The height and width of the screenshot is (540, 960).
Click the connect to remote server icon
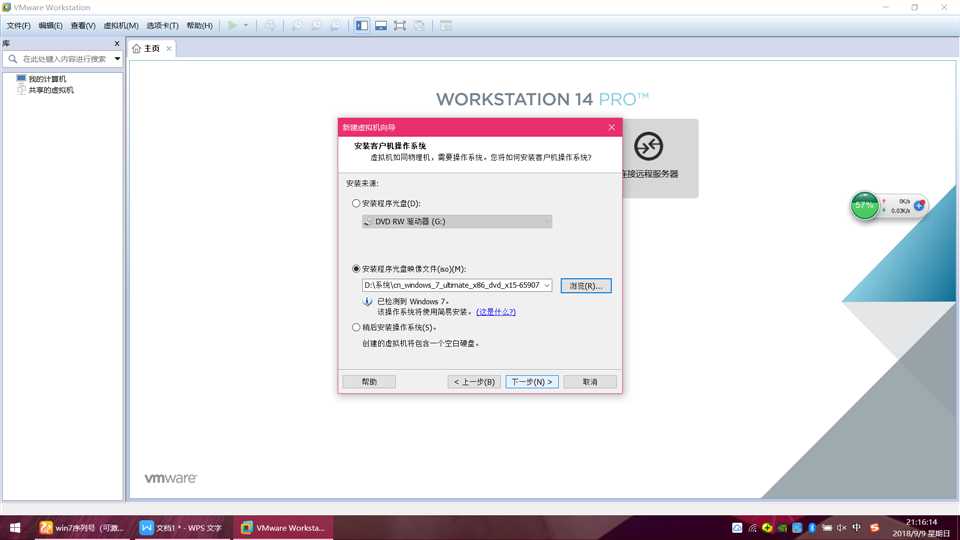tap(648, 146)
